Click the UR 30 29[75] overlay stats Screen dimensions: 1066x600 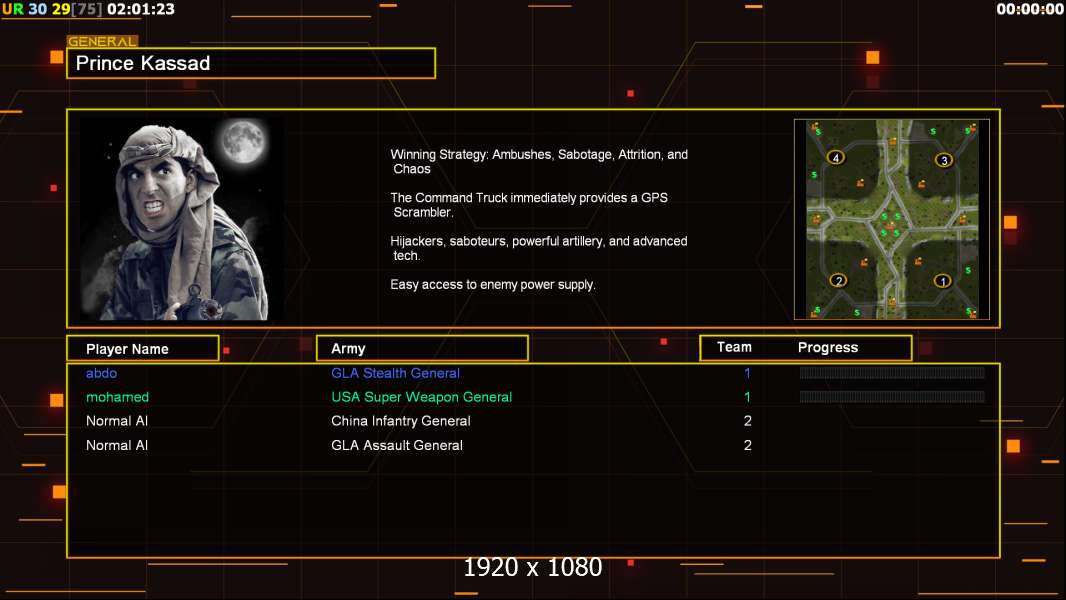tap(52, 9)
